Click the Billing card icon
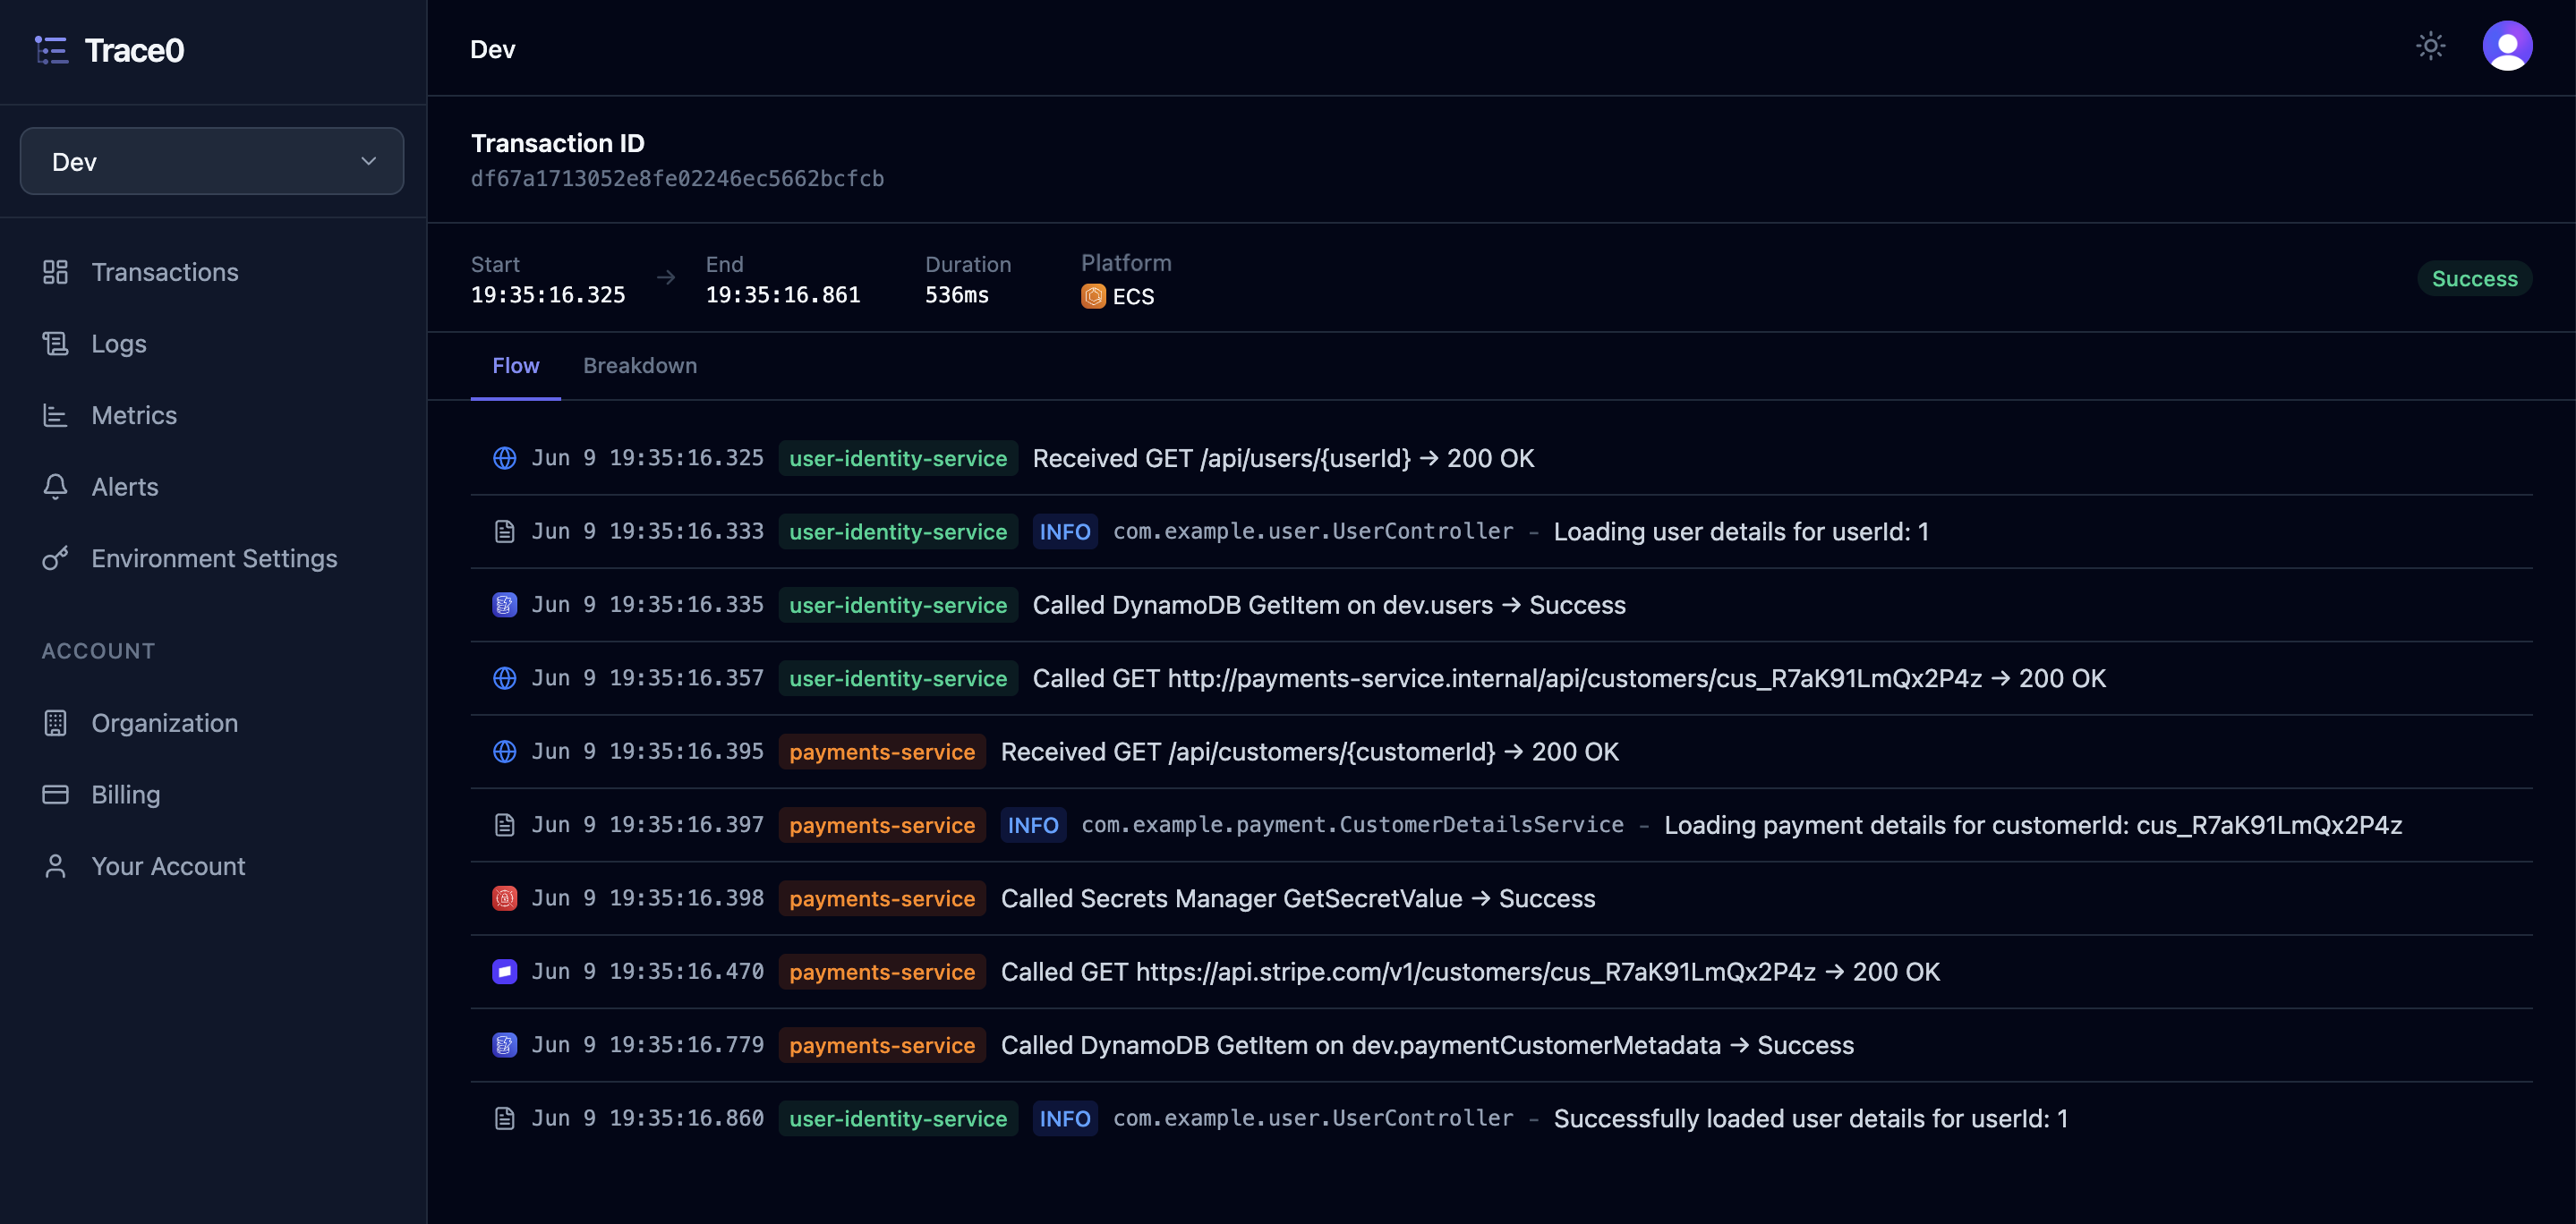Viewport: 2576px width, 1224px height. click(x=55, y=794)
